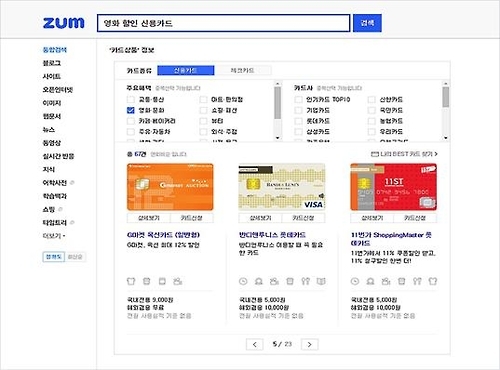Go to the previous card page arrow
Image resolution: width=500 pixels, height=370 pixels.
[x=255, y=344]
